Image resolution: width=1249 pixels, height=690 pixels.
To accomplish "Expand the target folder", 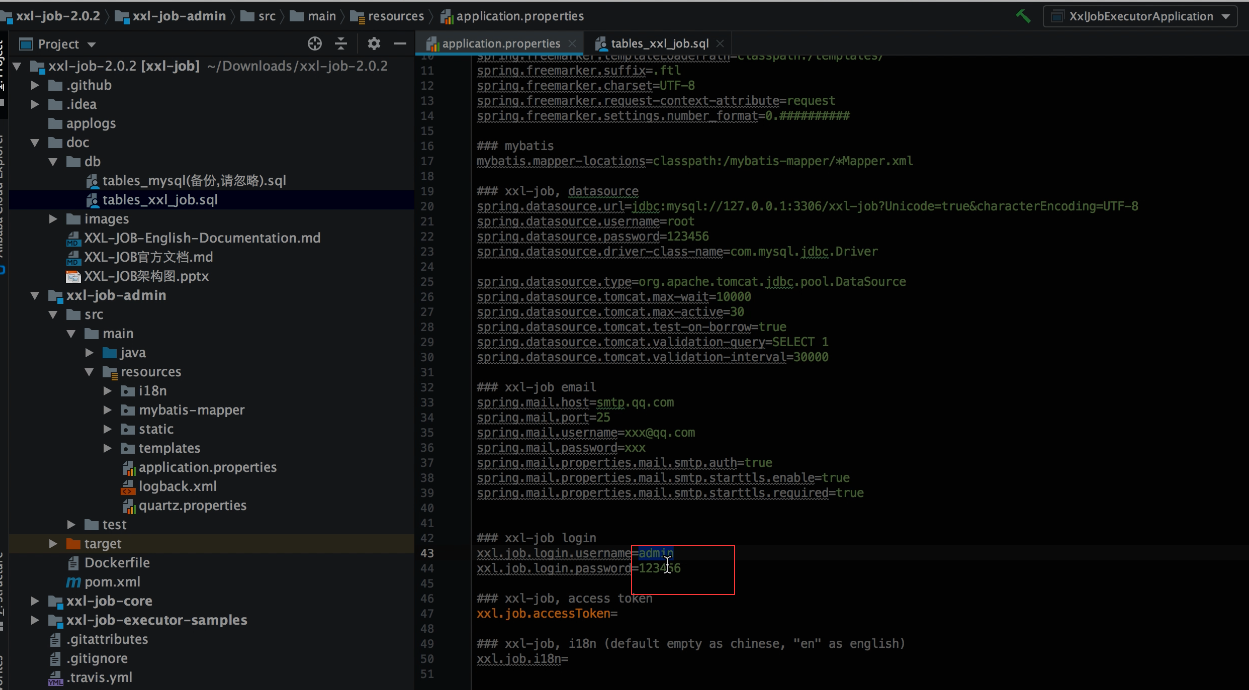I will 54,543.
